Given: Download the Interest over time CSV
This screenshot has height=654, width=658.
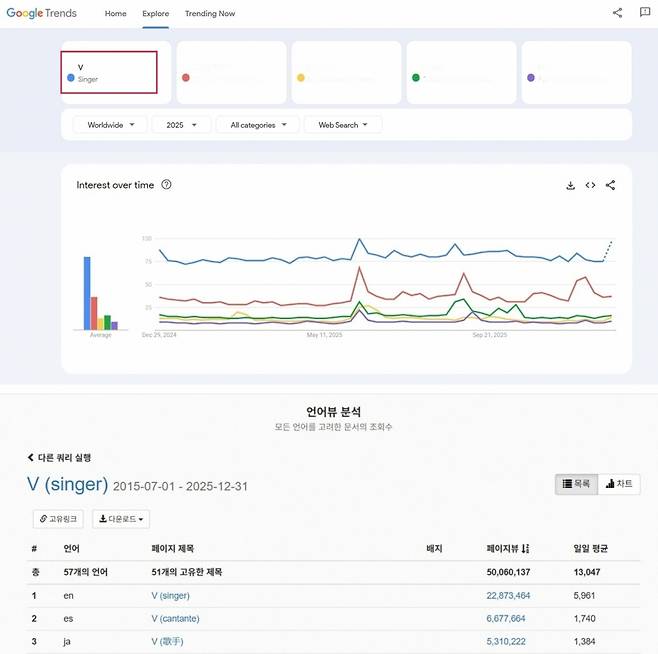Looking at the screenshot, I should (x=570, y=185).
